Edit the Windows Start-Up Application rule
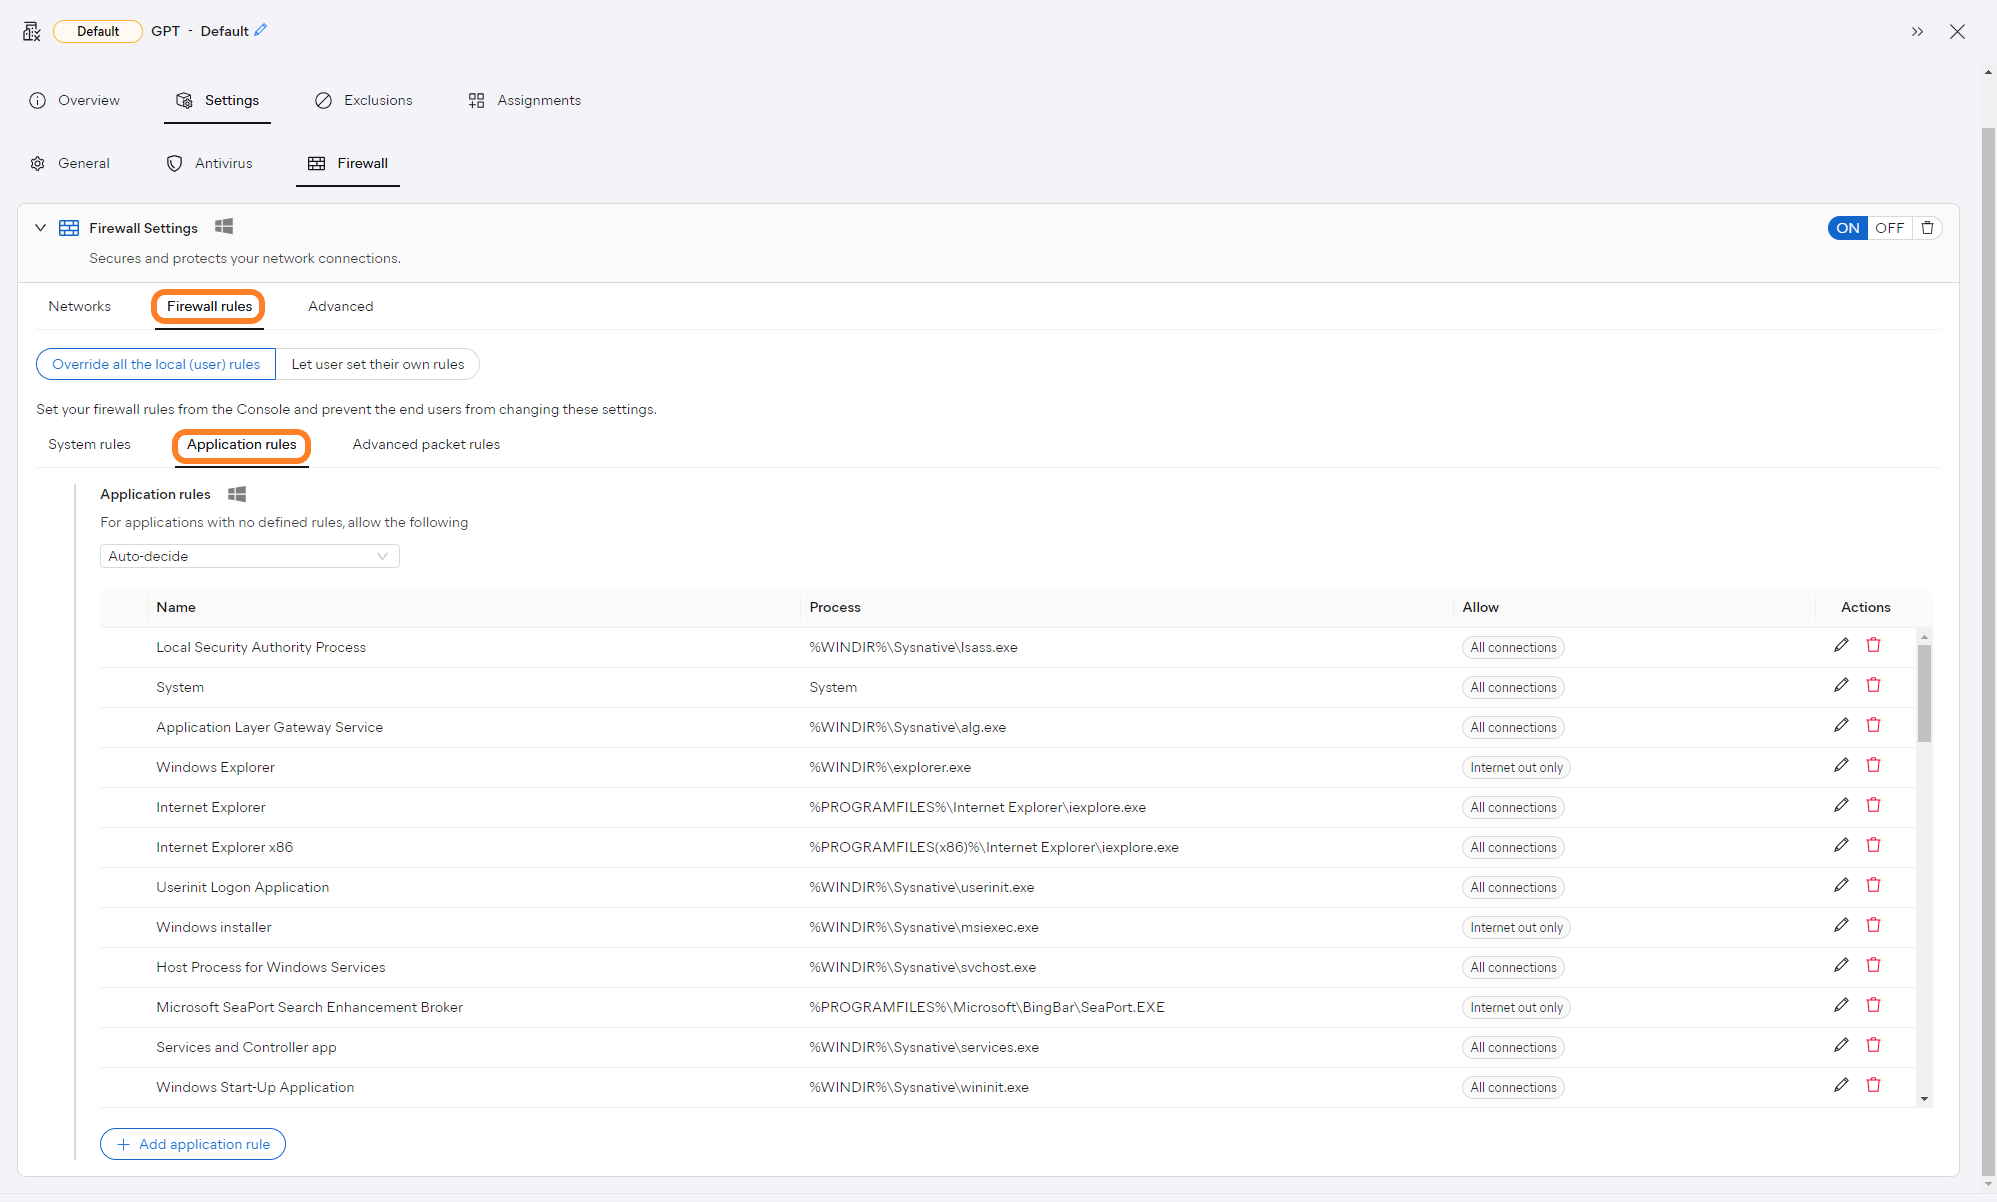The width and height of the screenshot is (1997, 1202). point(1841,1085)
